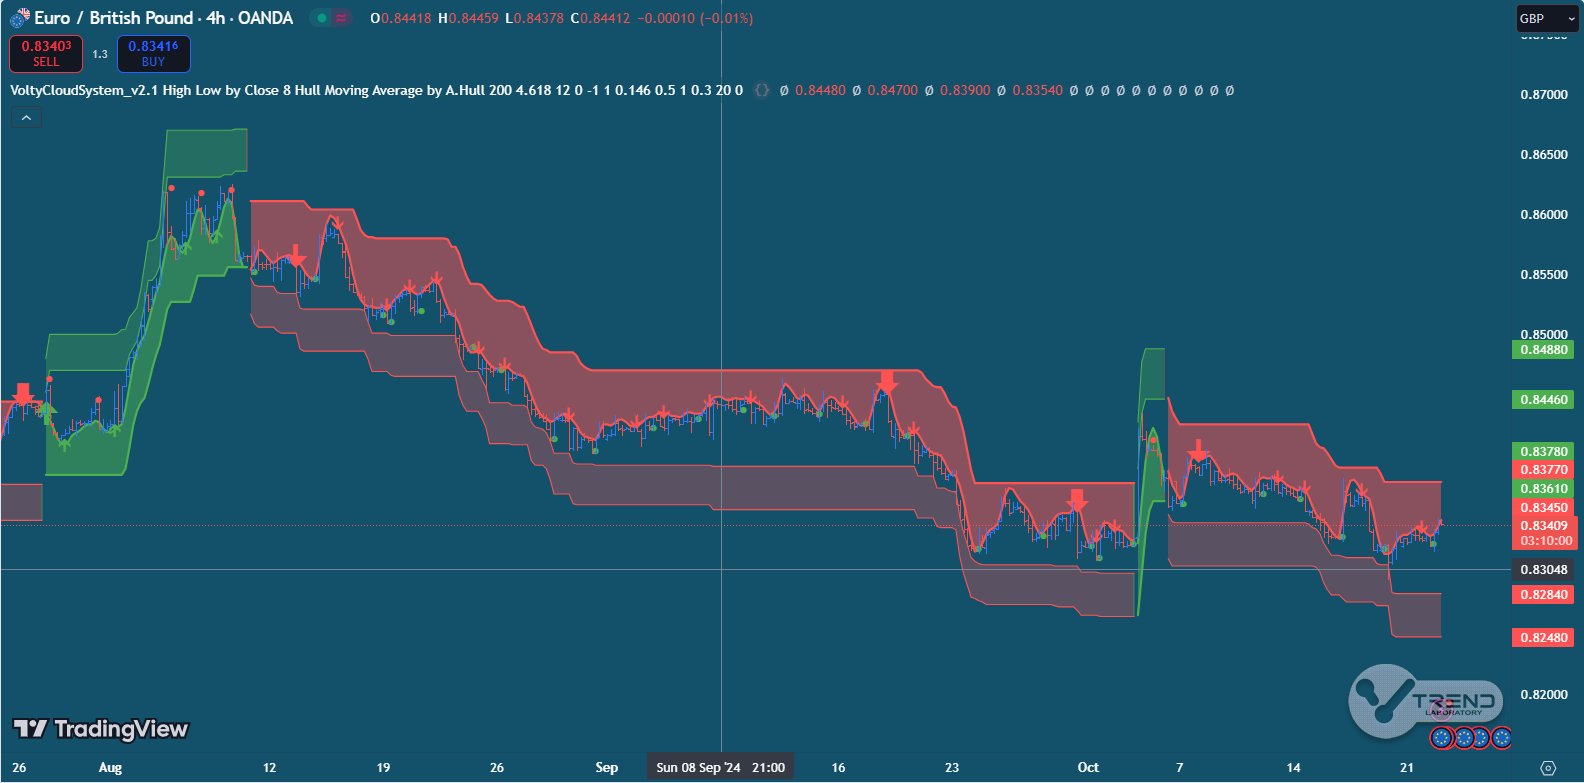Select the VoltyCloudSystem_v2.1 indicator legend
1584x783 pixels.
pyautogui.click(x=376, y=90)
